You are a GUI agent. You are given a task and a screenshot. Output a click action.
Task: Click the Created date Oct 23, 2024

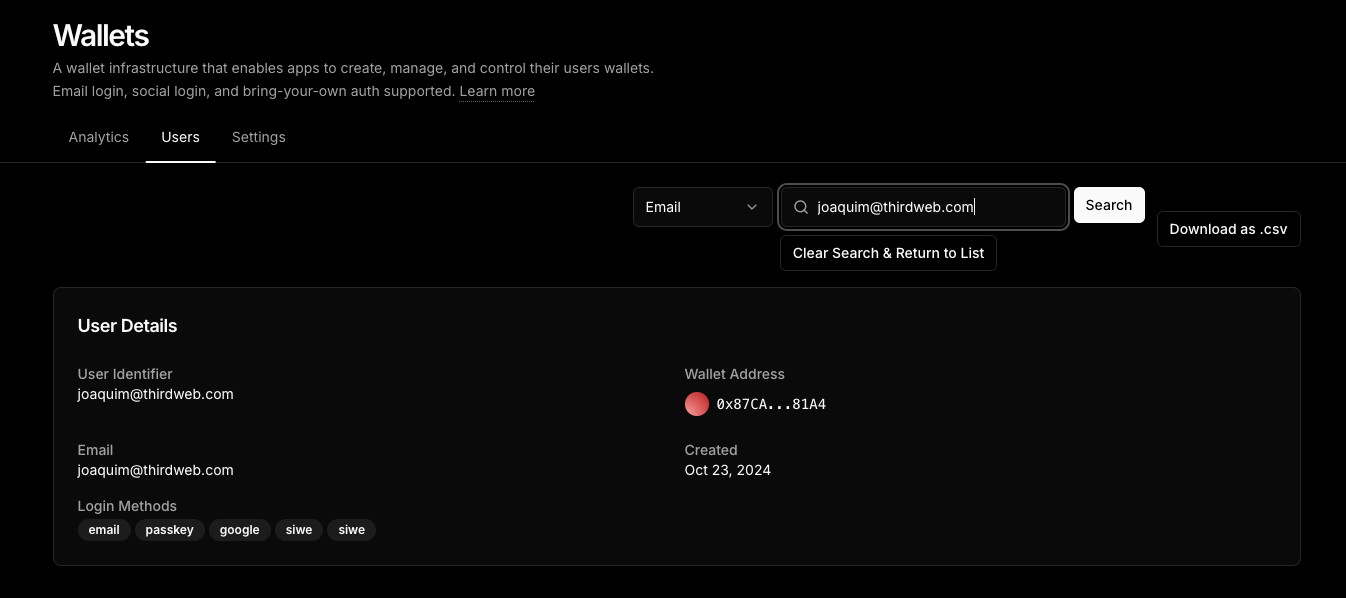click(x=727, y=470)
